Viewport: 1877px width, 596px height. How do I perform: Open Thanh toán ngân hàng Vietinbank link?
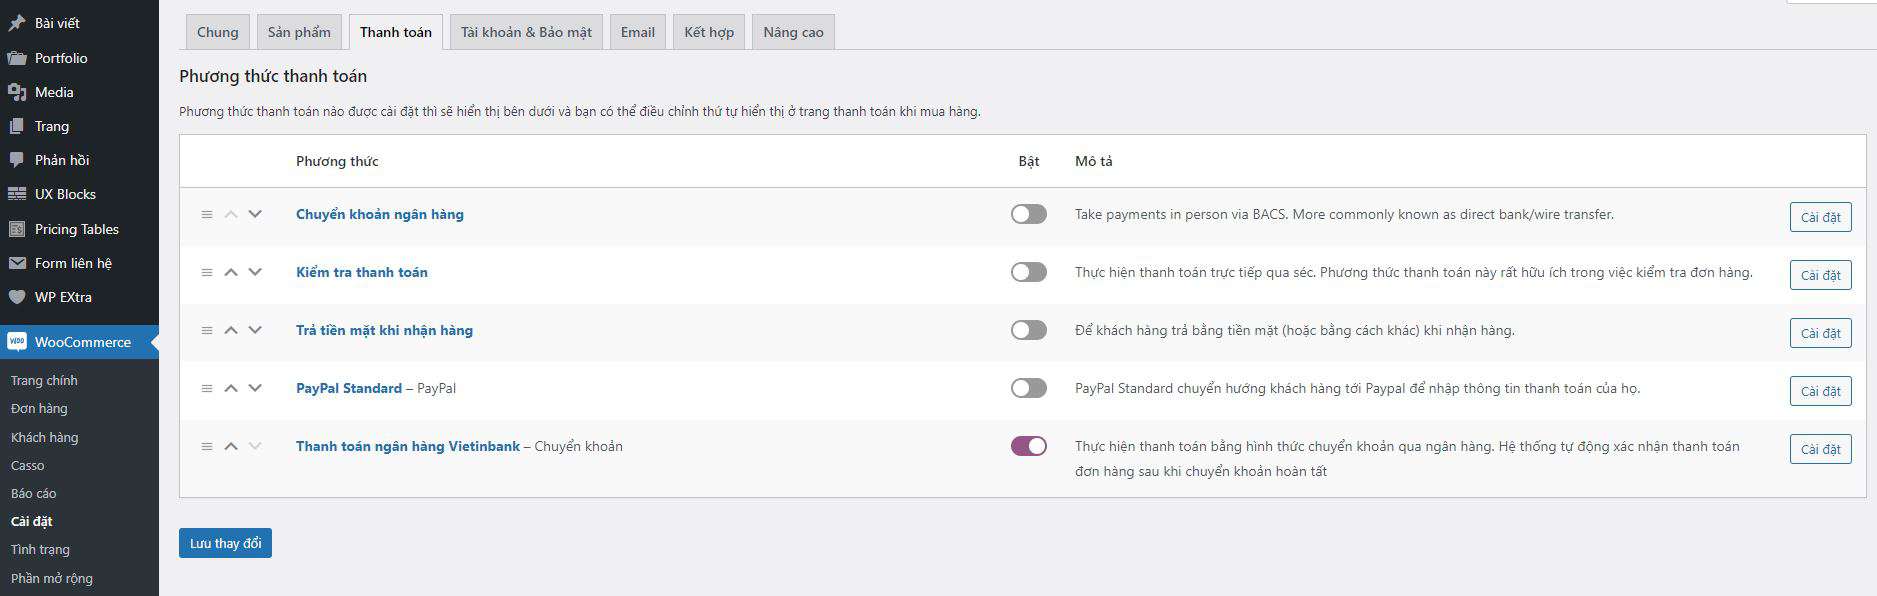408,446
